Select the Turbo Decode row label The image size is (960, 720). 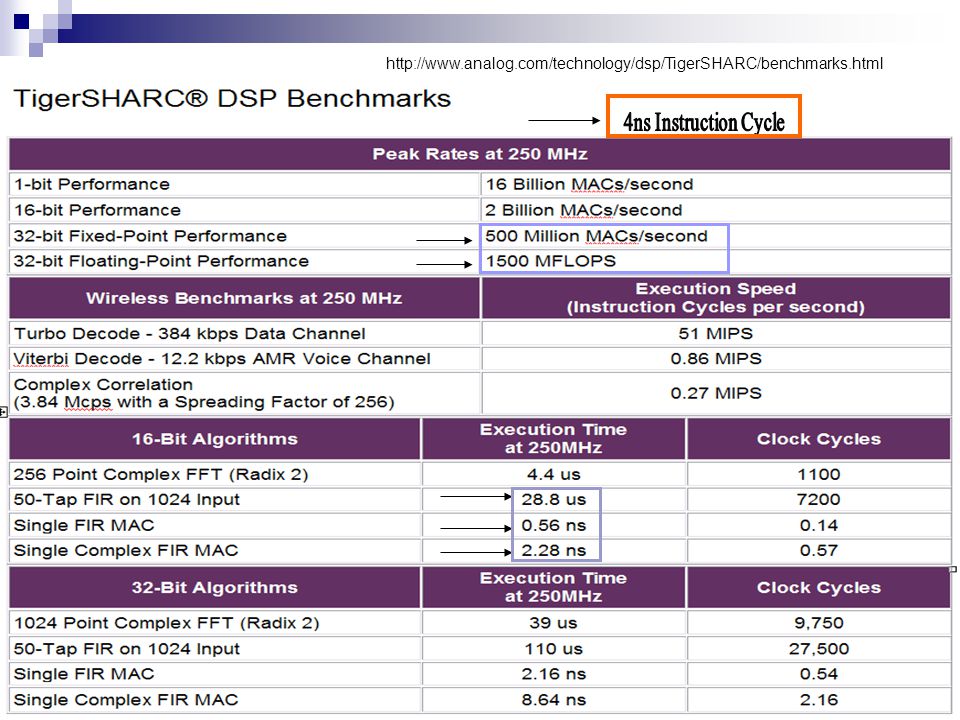click(x=189, y=334)
